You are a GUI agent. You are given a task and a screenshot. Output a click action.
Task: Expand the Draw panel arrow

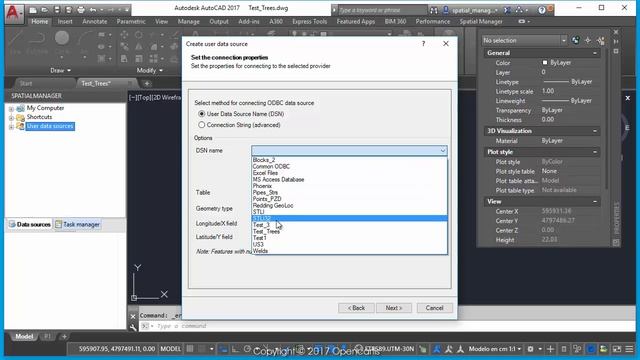point(69,71)
